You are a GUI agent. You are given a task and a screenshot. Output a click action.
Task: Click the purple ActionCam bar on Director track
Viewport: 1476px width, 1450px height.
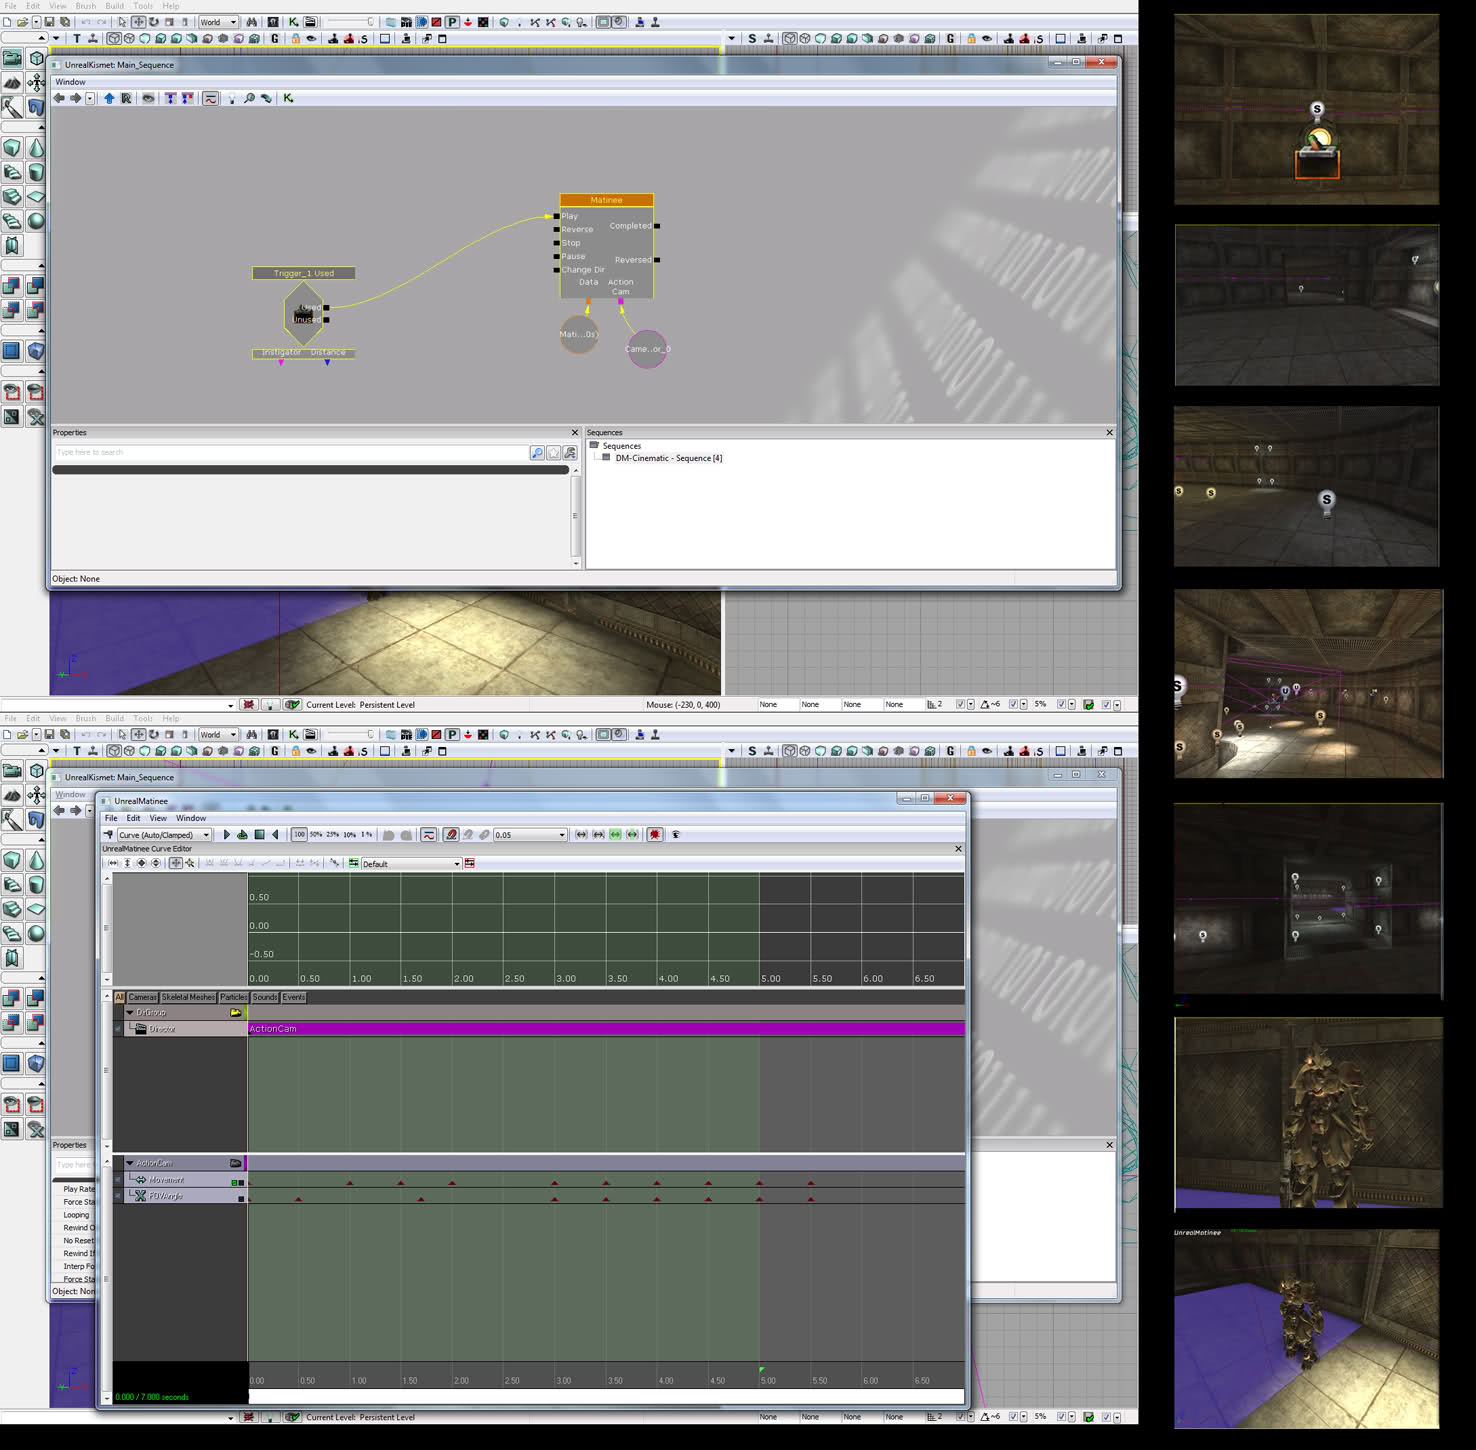coord(606,1029)
